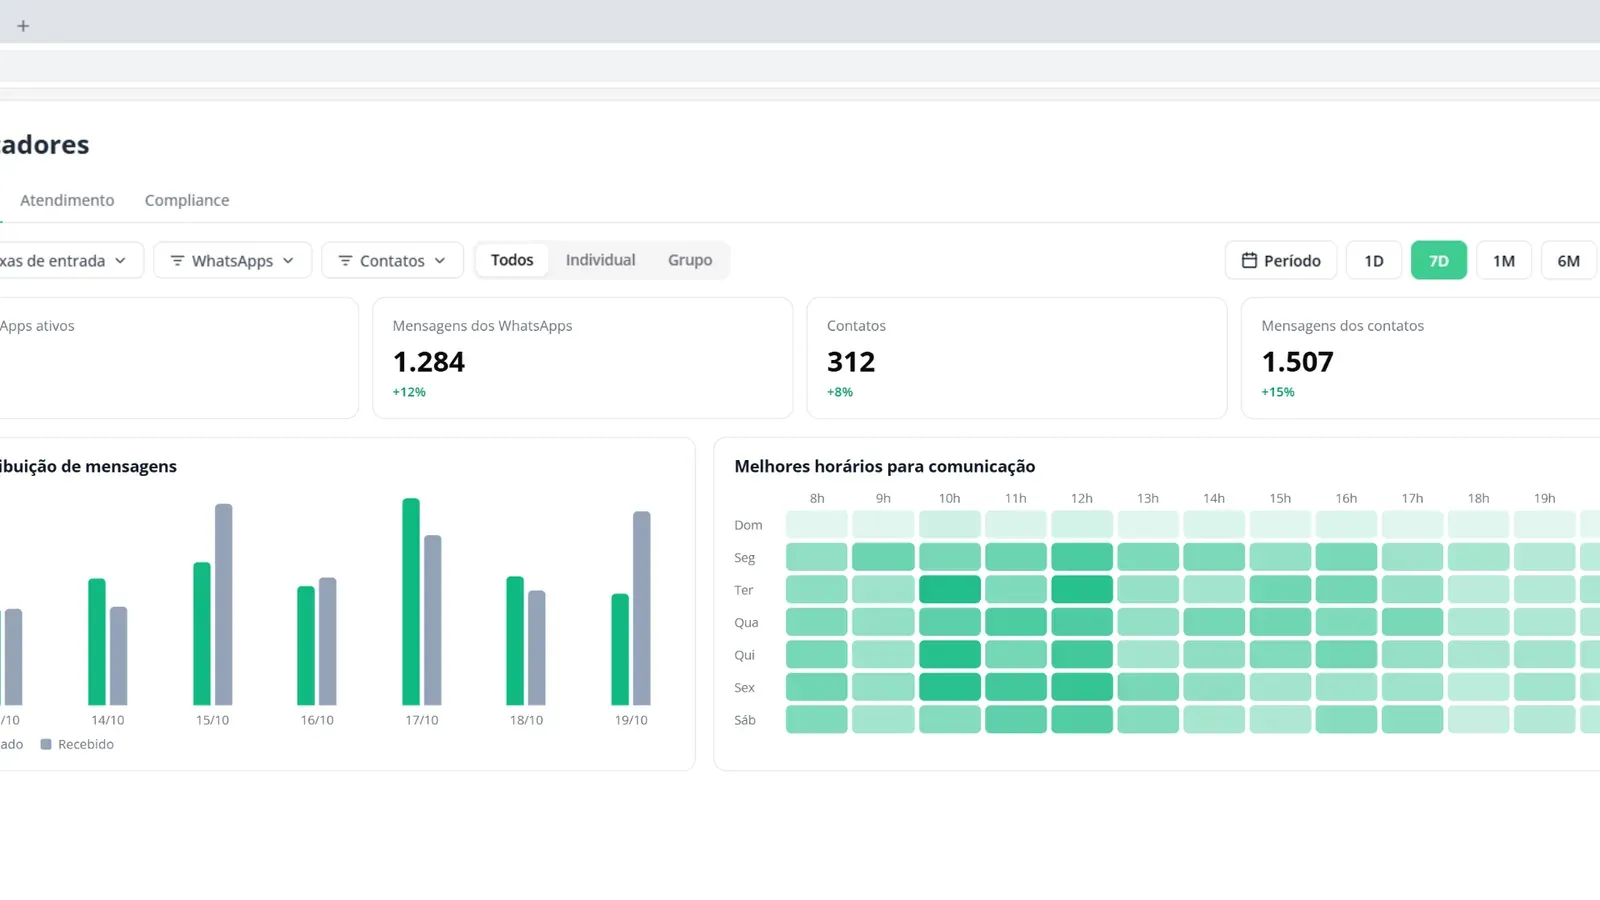Click the 18/10 date label
Screen dimensions: 1600x900
(526, 720)
